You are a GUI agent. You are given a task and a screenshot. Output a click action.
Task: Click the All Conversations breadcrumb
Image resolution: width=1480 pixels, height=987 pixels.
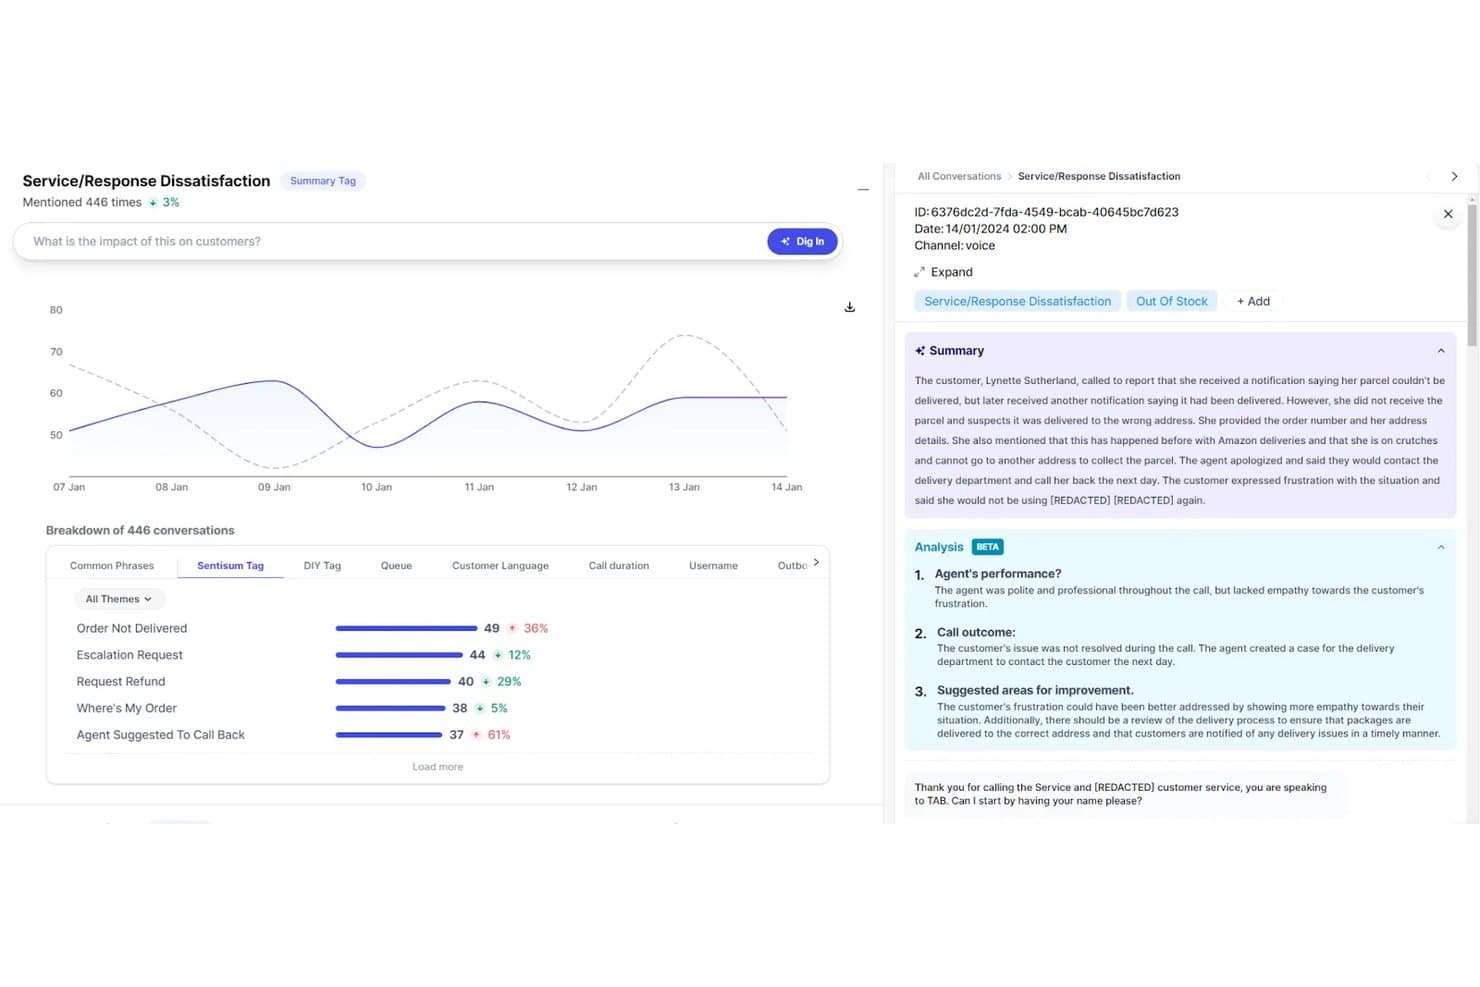[959, 176]
